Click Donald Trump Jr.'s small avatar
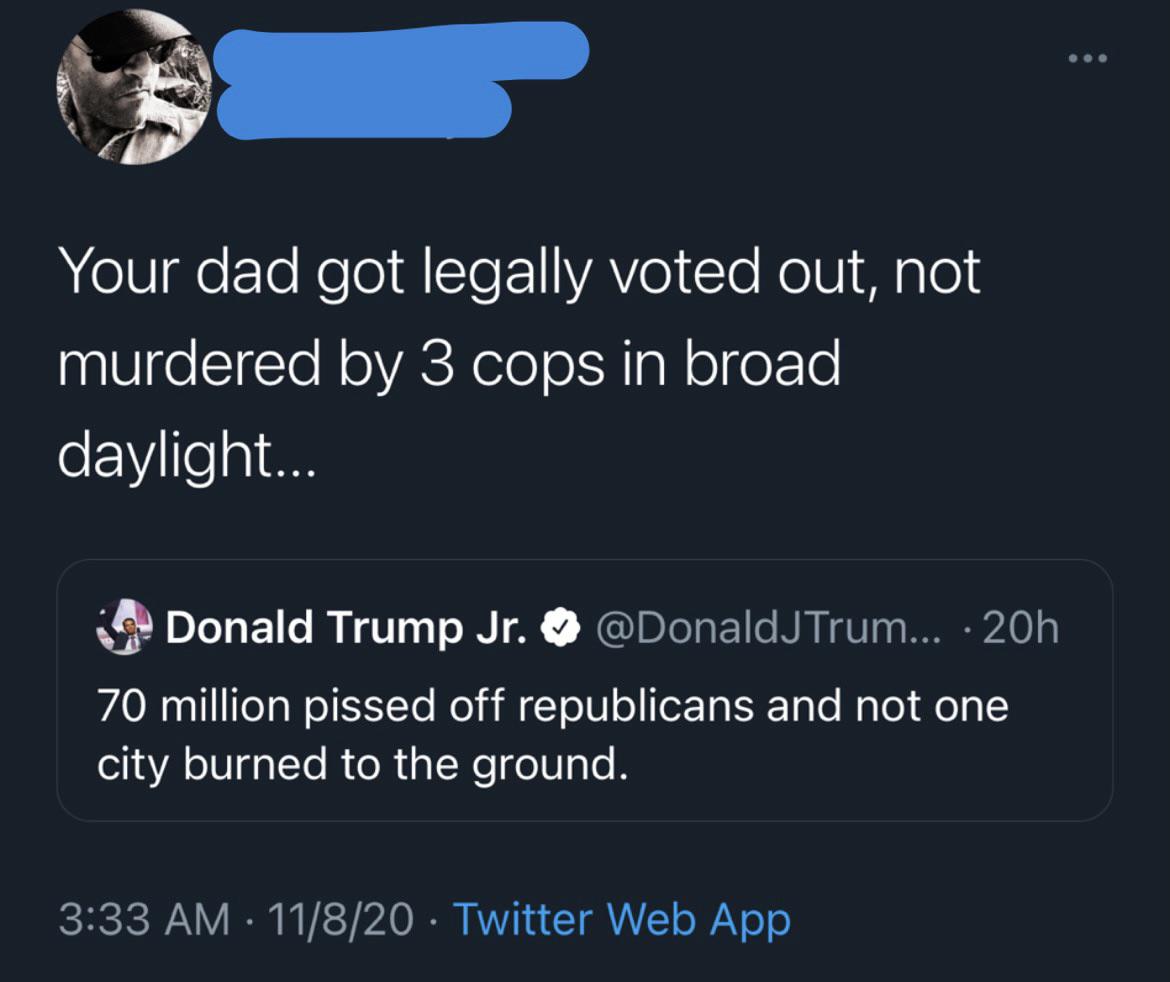The image size is (1170, 982). tap(121, 627)
